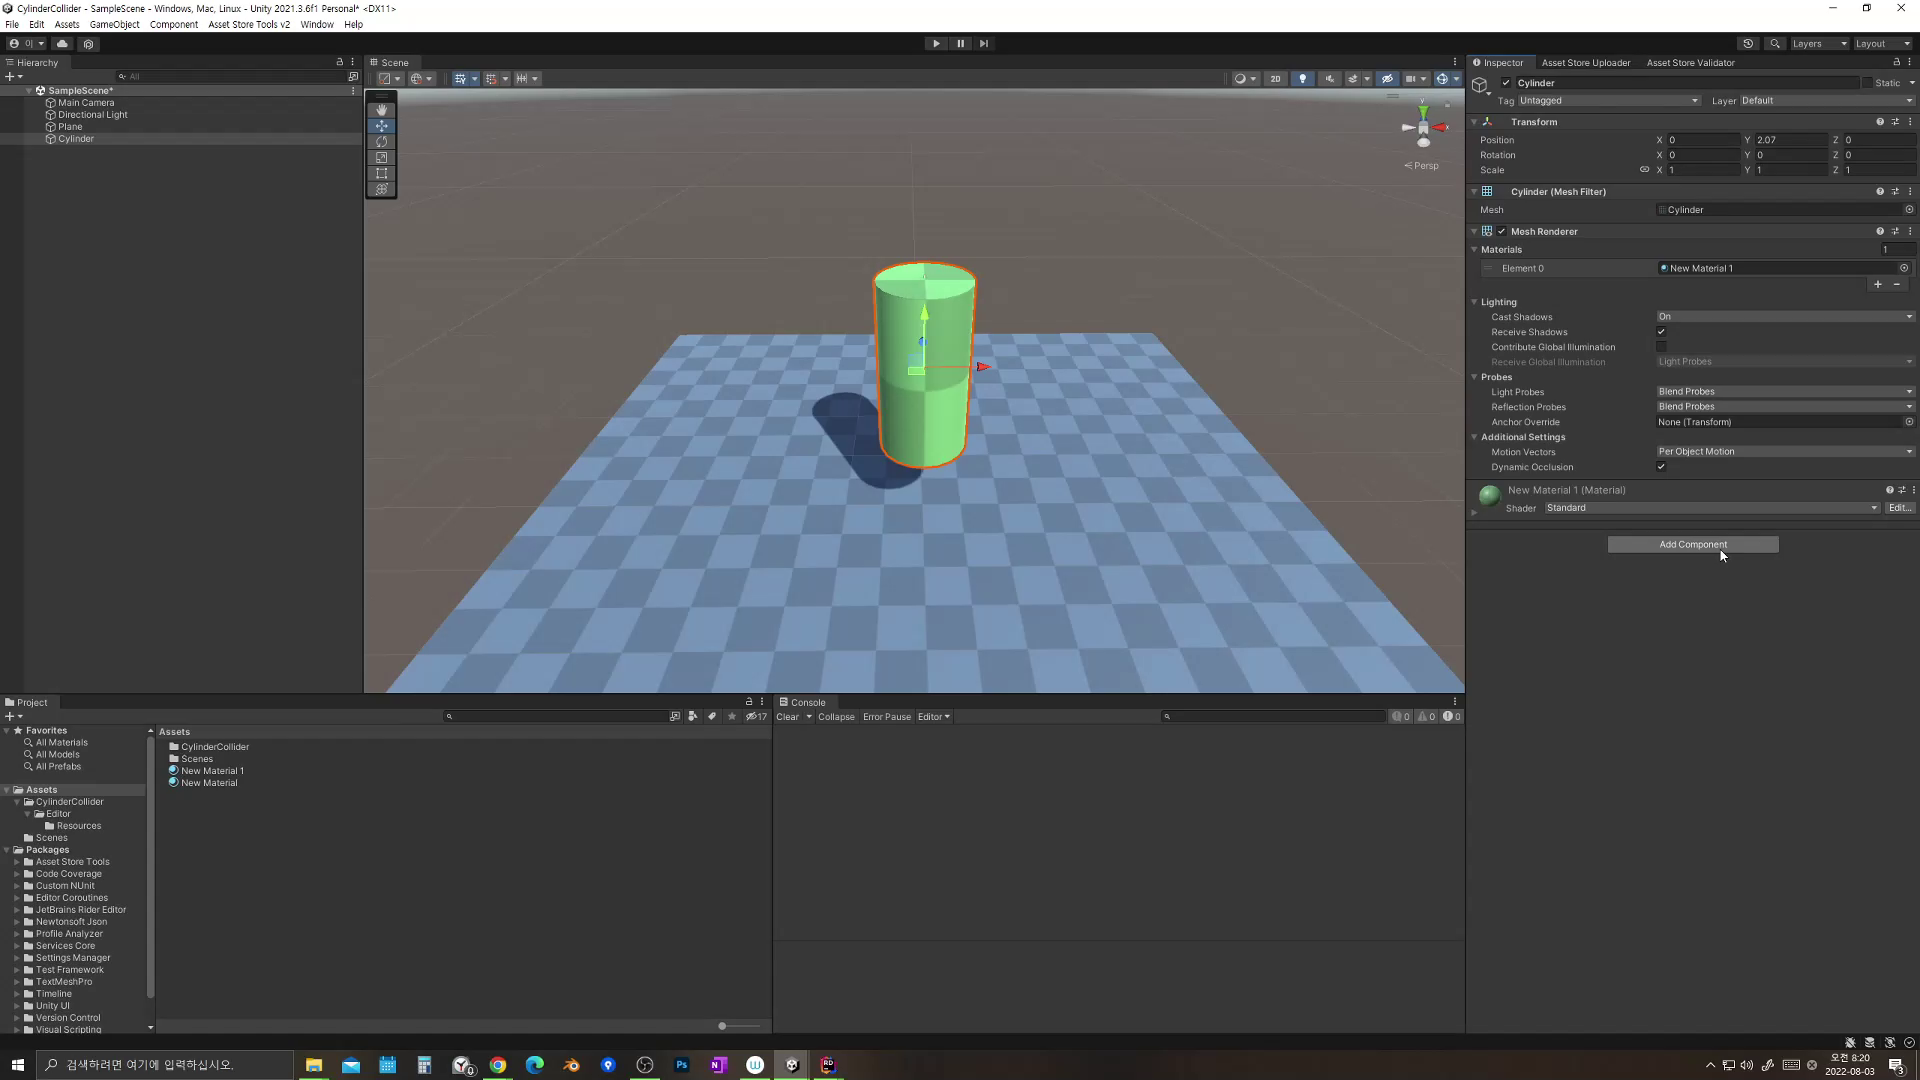
Task: Collapse SampleScene in Hierarchy
Action: pyautogui.click(x=29, y=91)
